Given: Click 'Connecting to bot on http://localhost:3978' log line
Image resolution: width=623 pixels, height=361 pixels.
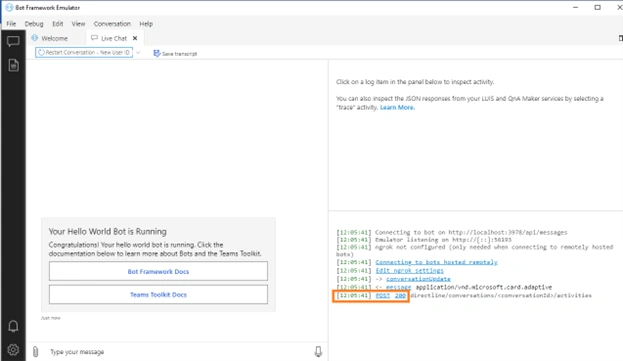Looking at the screenshot, I should [452, 232].
